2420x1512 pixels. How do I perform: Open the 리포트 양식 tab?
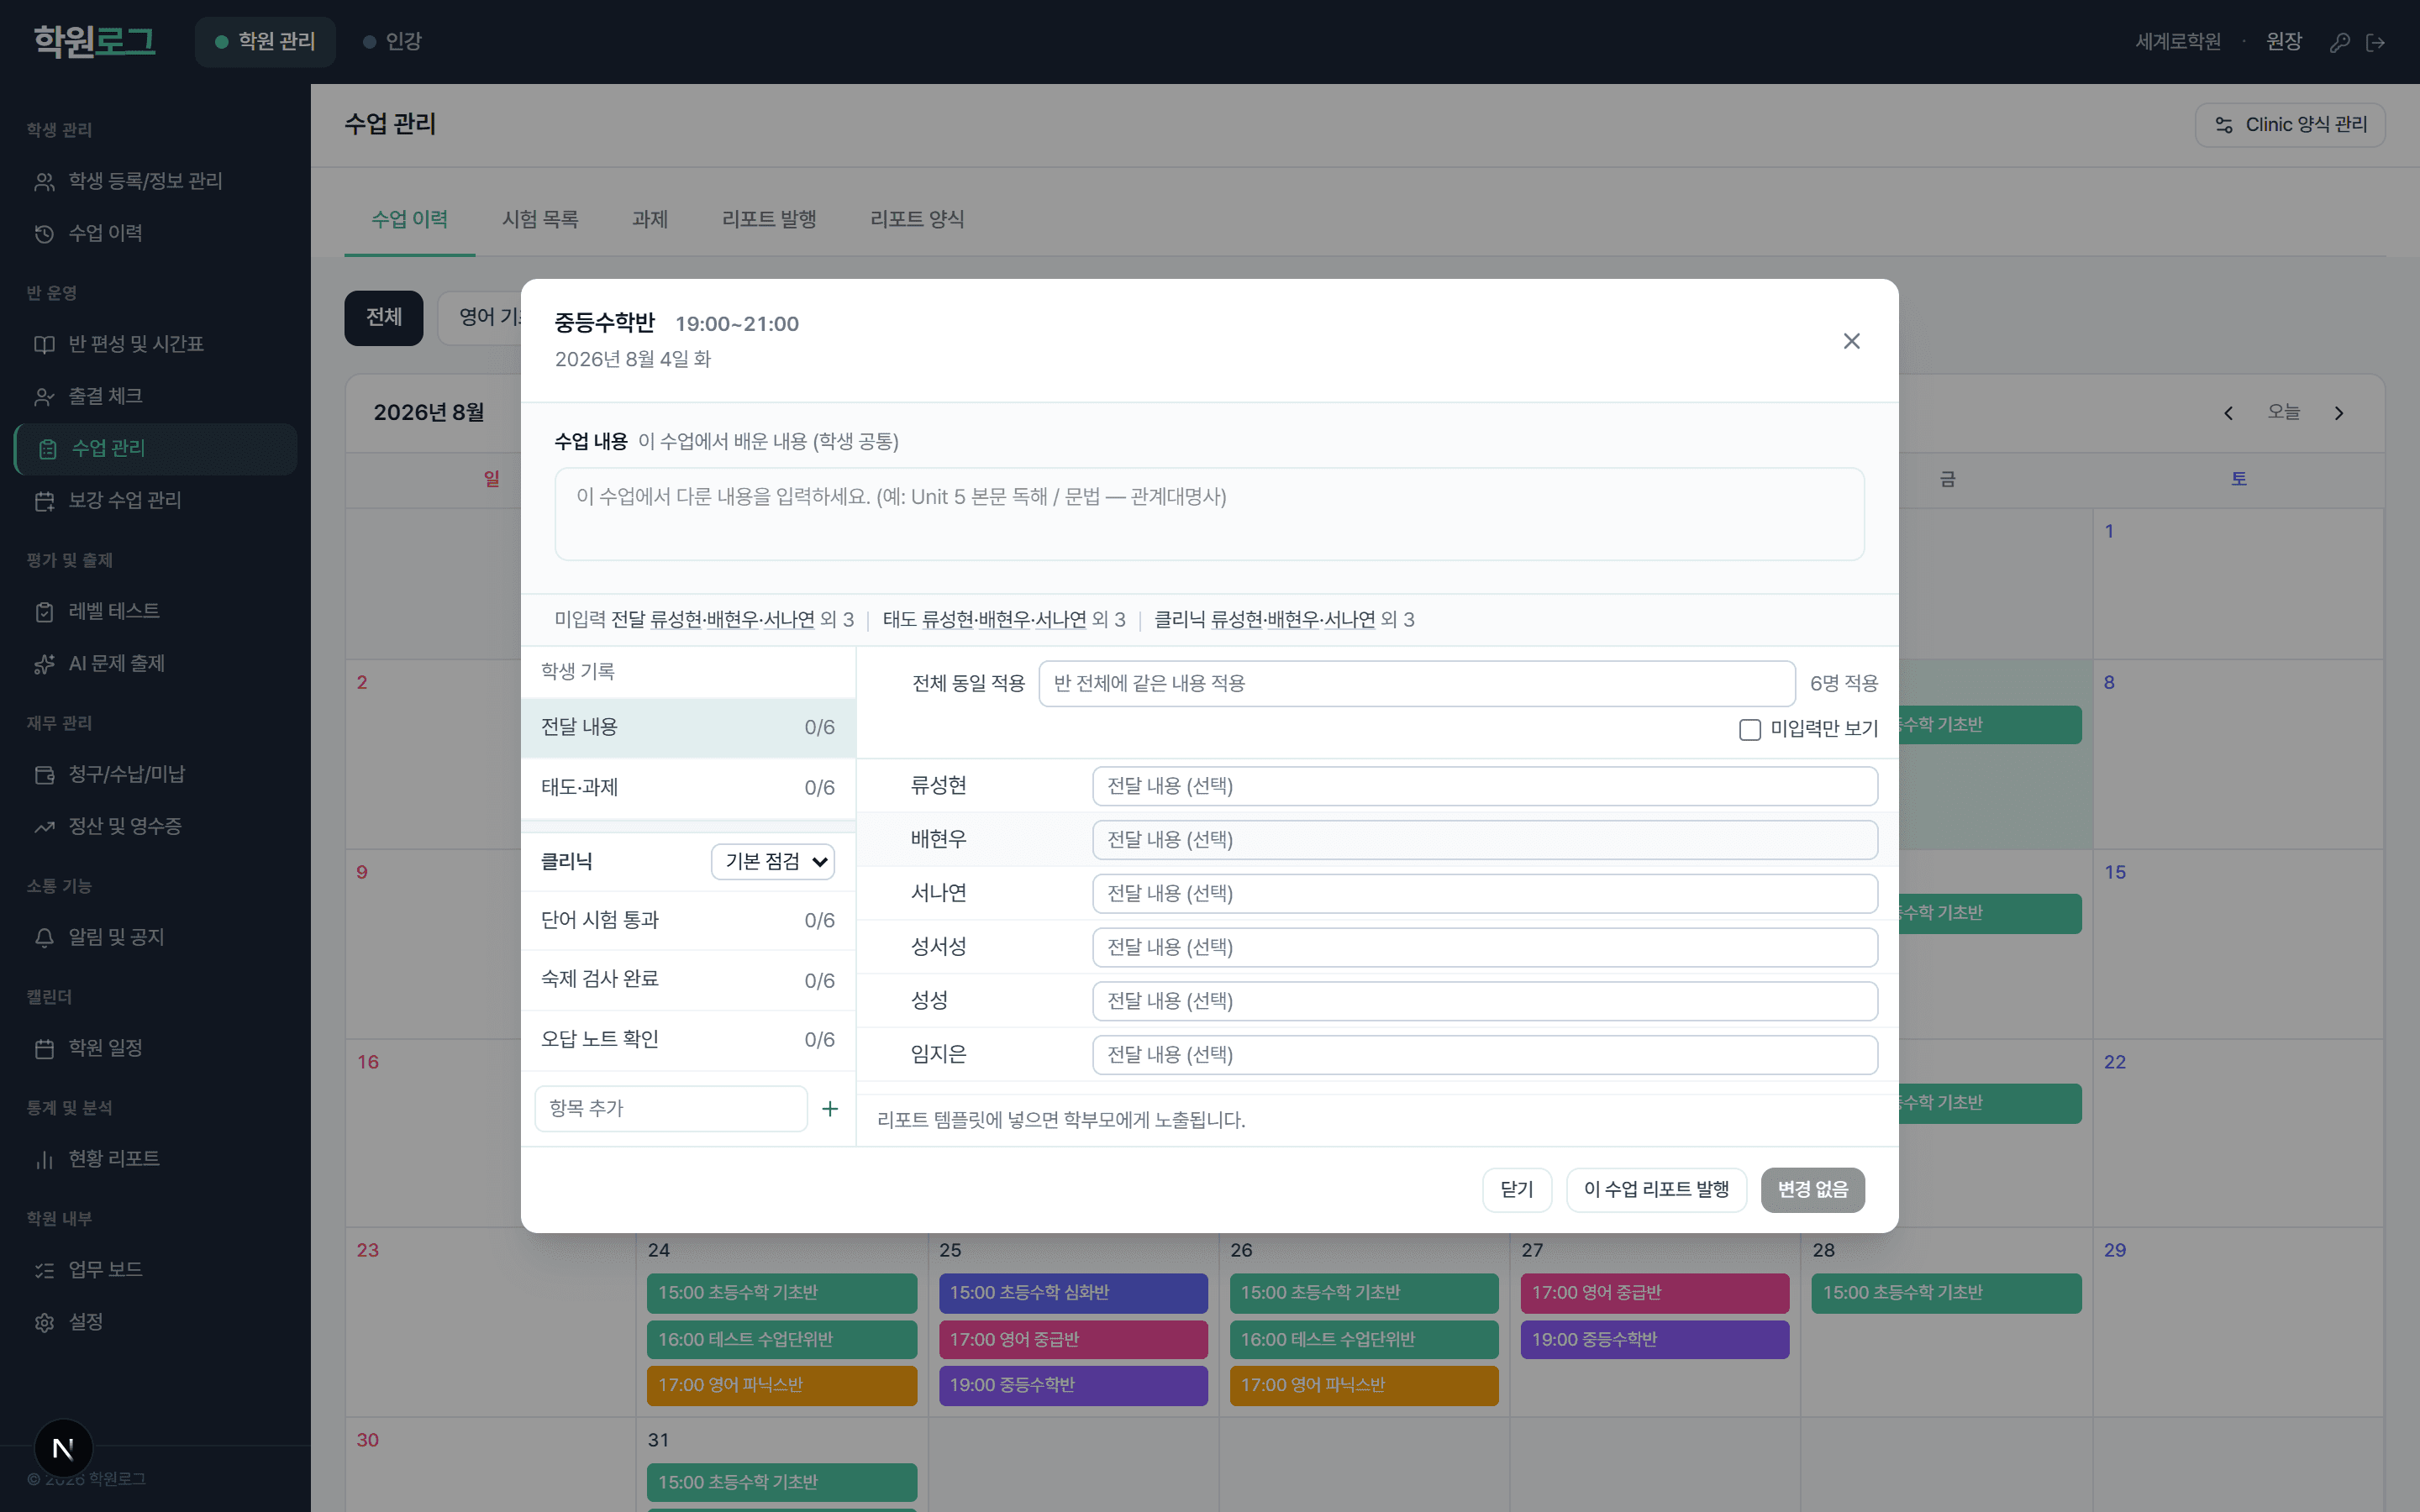(917, 219)
